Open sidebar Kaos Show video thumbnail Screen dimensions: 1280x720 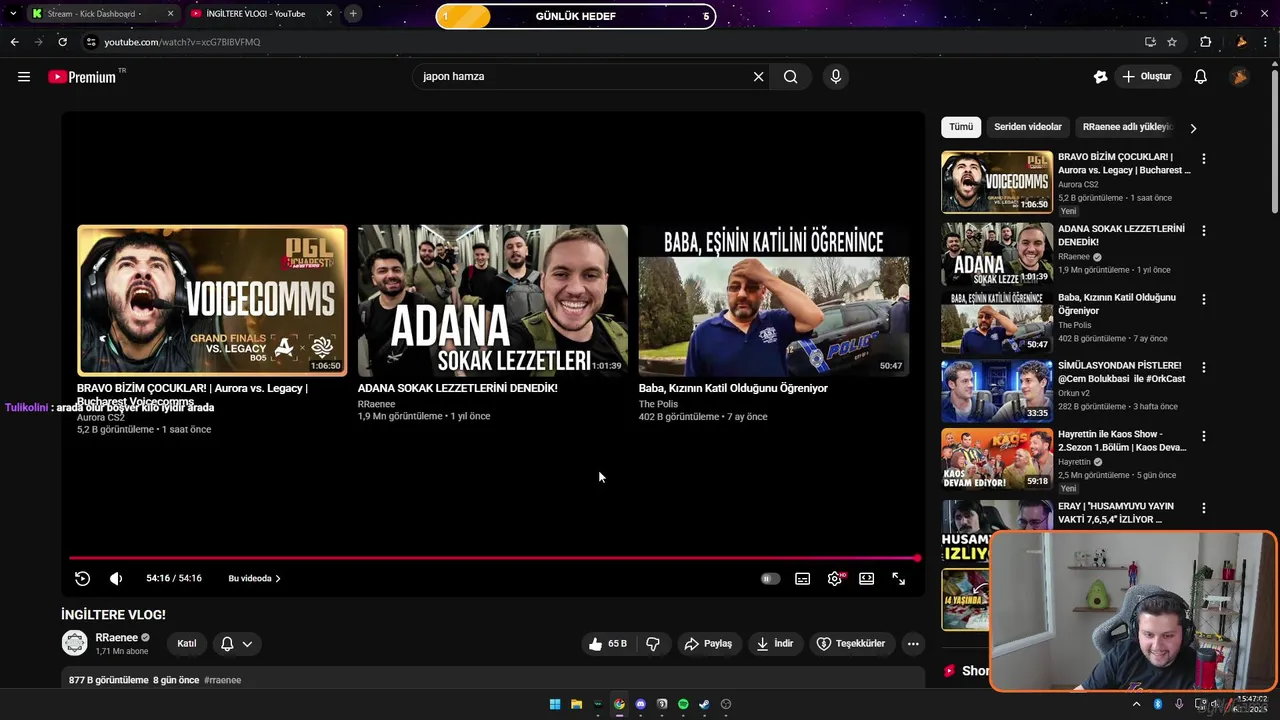[x=997, y=459]
